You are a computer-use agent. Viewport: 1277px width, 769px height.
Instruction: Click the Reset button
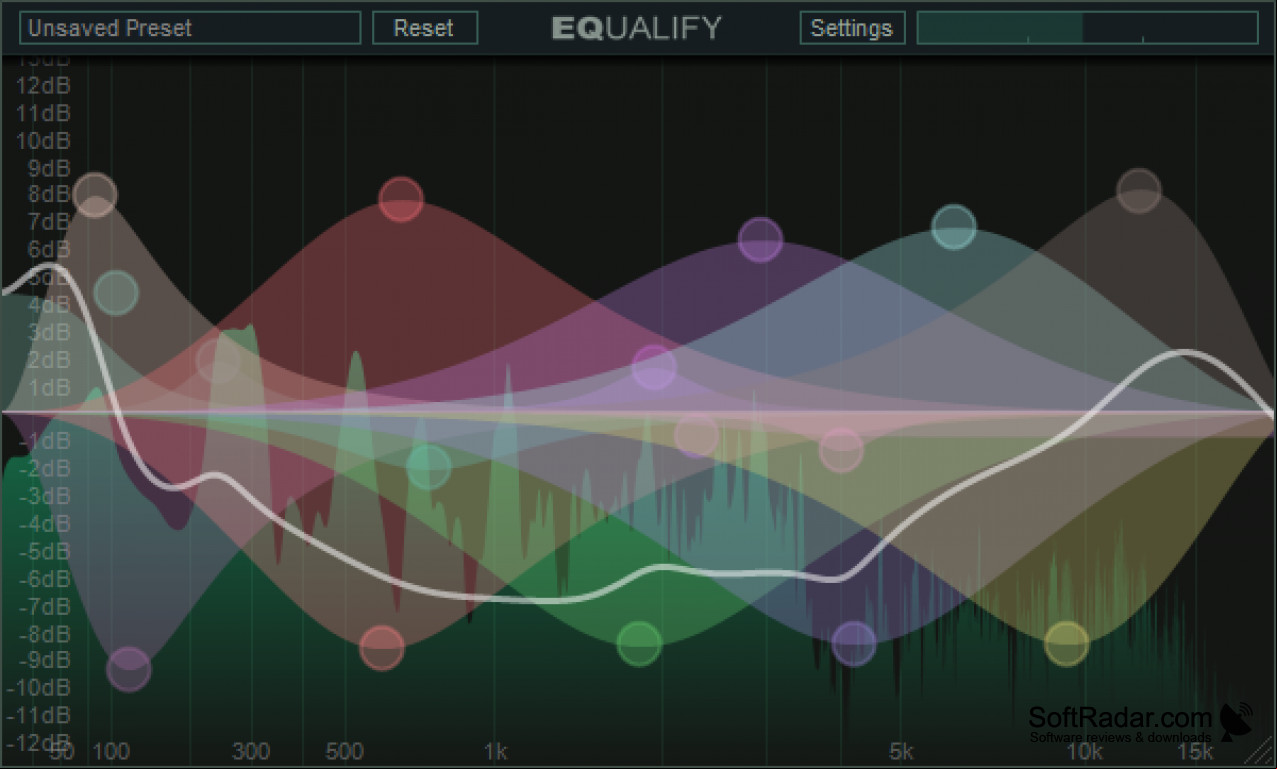[x=425, y=28]
